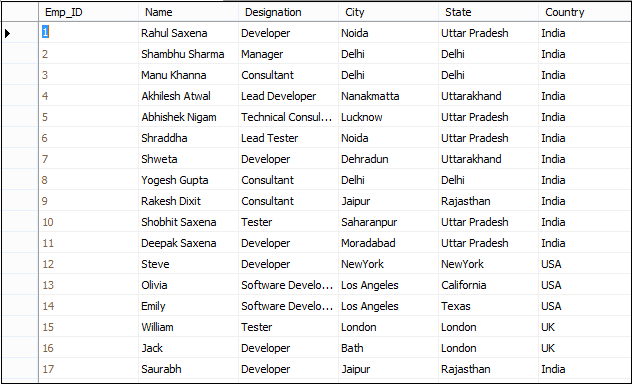The image size is (632, 384).
Task: Click the truncated Technical Consul... designation cell
Action: (x=288, y=117)
